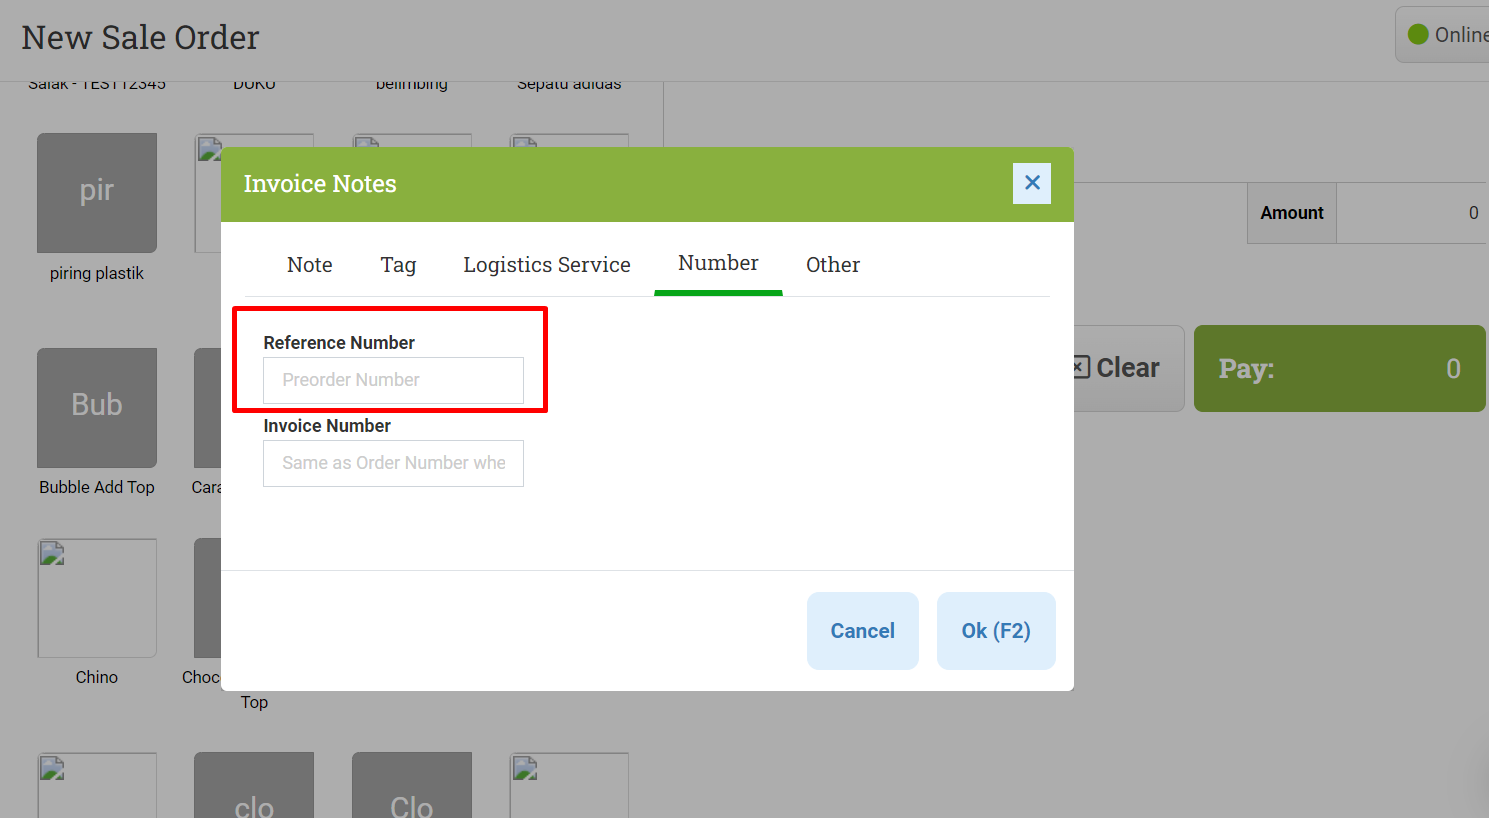Image resolution: width=1489 pixels, height=818 pixels.
Task: Select the Reference Number label
Action: [x=339, y=343]
